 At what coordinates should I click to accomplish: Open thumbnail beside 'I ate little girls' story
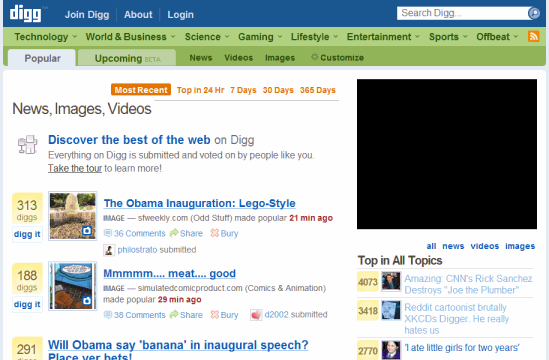(x=391, y=350)
